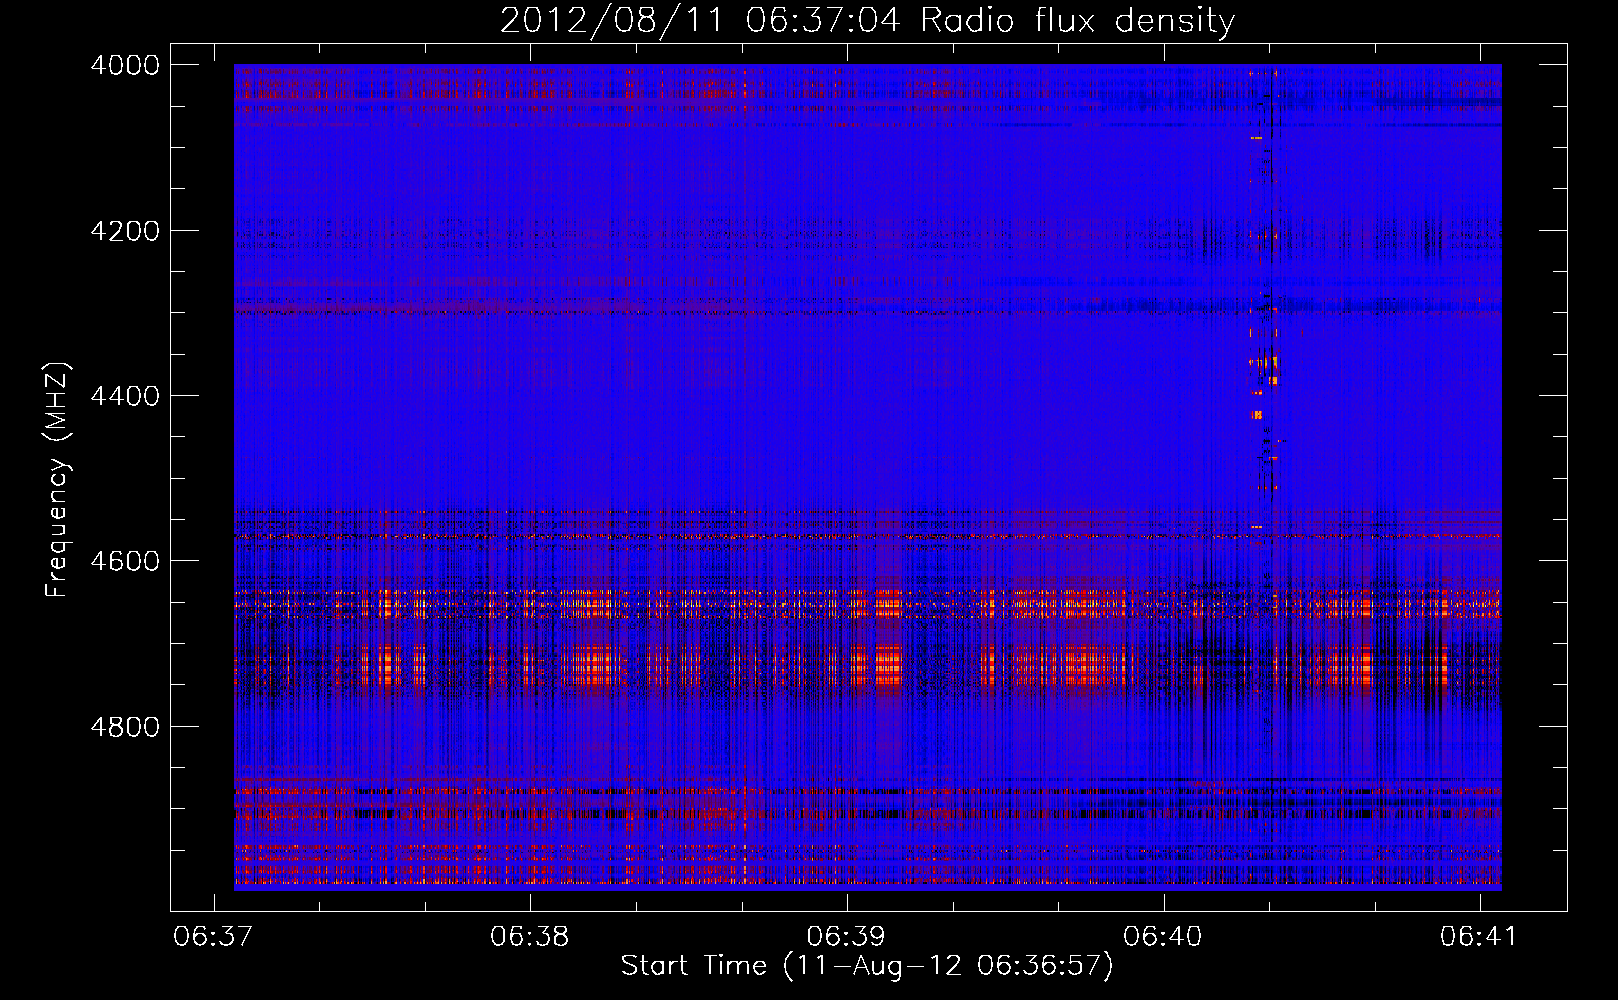Viewport: 1618px width, 1000px height.
Task: Click the 'Start Time (11-Aug-12 06:36:57)' axis title
Action: (867, 966)
